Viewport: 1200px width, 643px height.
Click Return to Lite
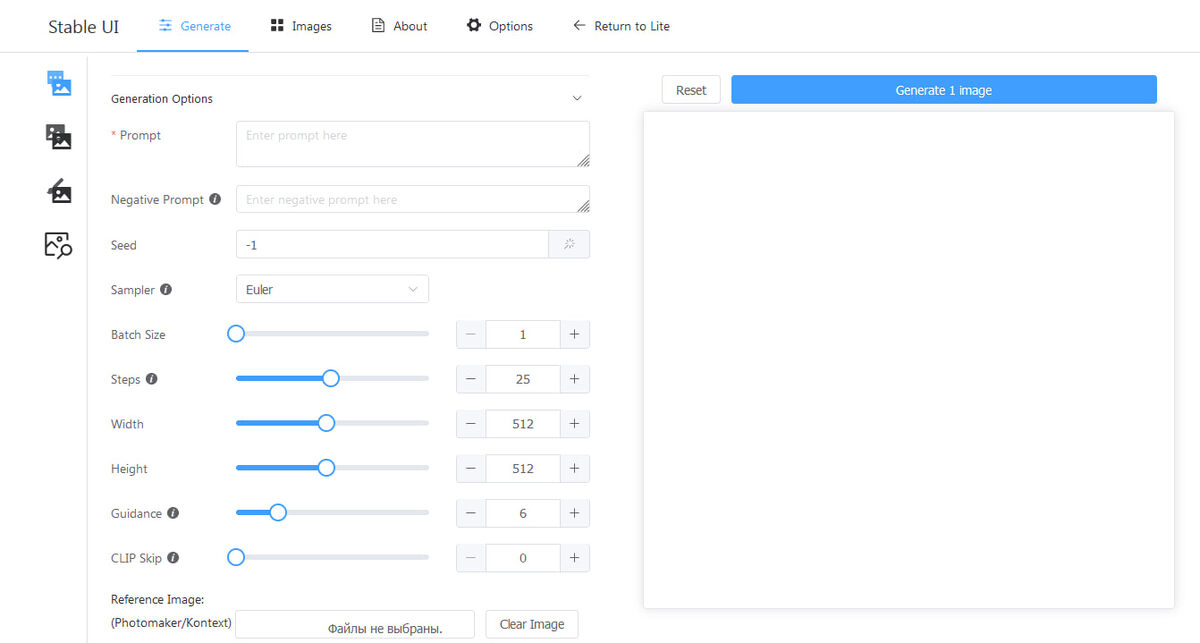point(621,26)
